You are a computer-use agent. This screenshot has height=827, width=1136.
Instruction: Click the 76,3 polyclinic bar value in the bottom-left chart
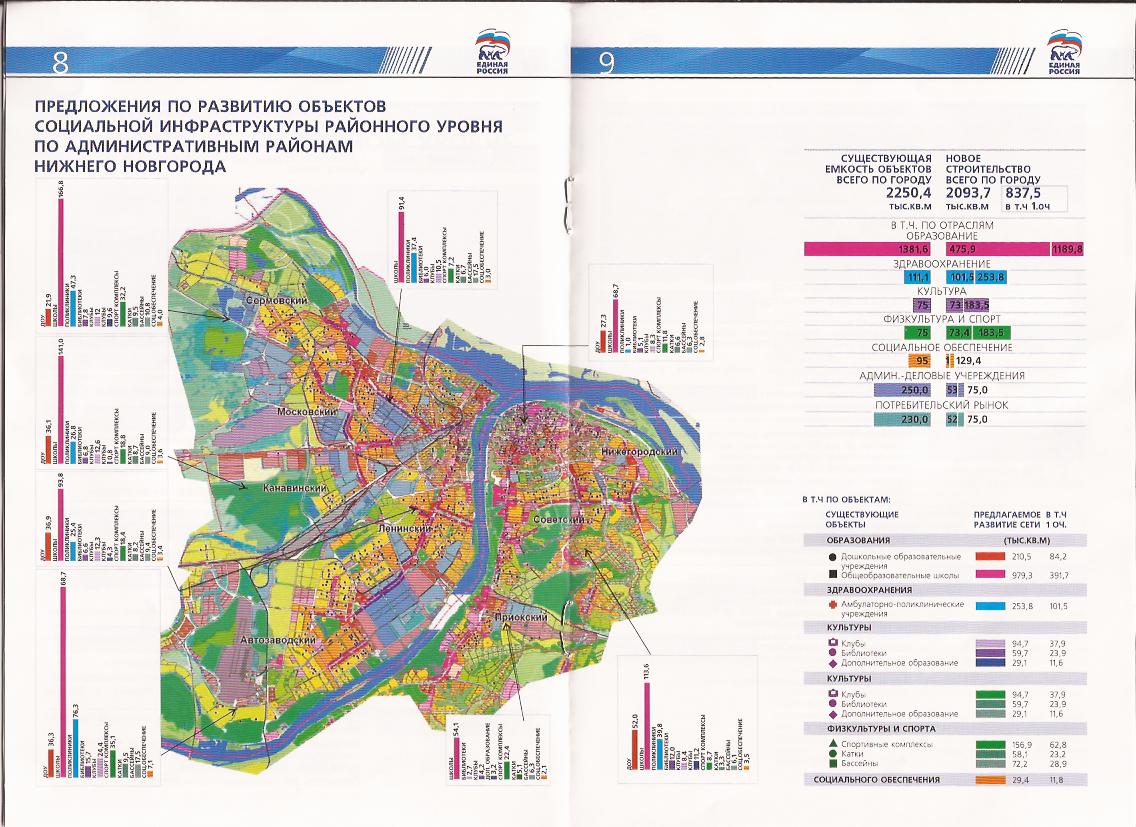click(75, 712)
